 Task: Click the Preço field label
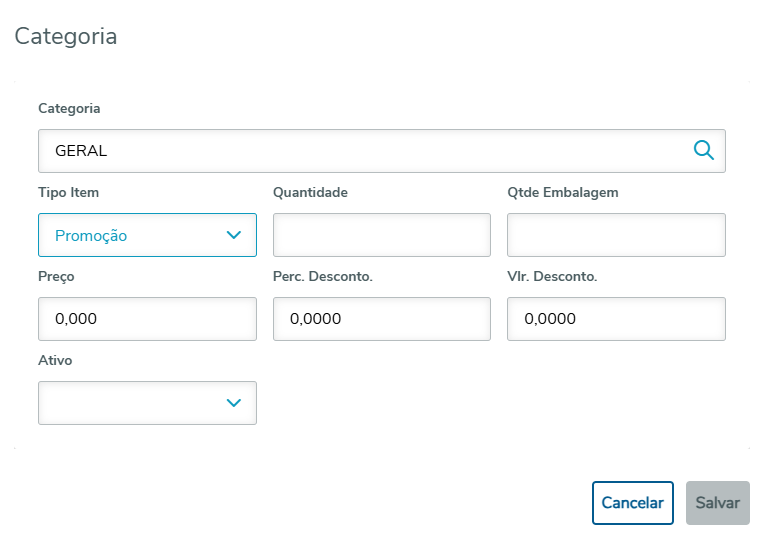[56, 276]
